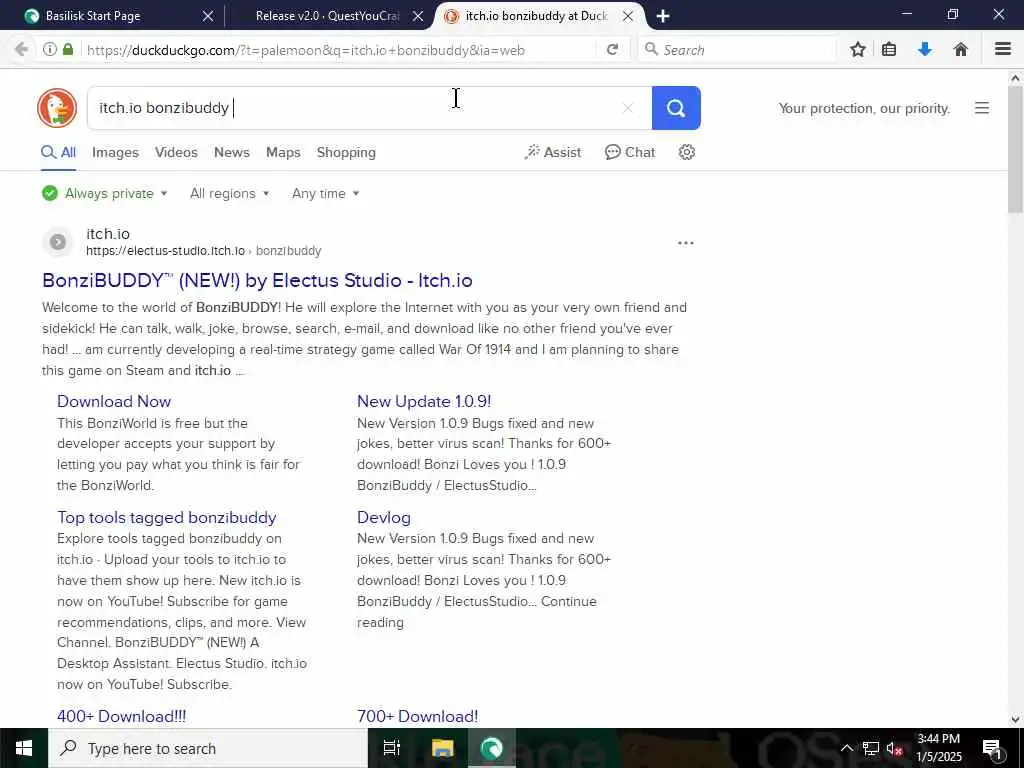Switch to Release v2.0 QuestYouCraft tab
Viewport: 1024px width, 768px height.
327,16
